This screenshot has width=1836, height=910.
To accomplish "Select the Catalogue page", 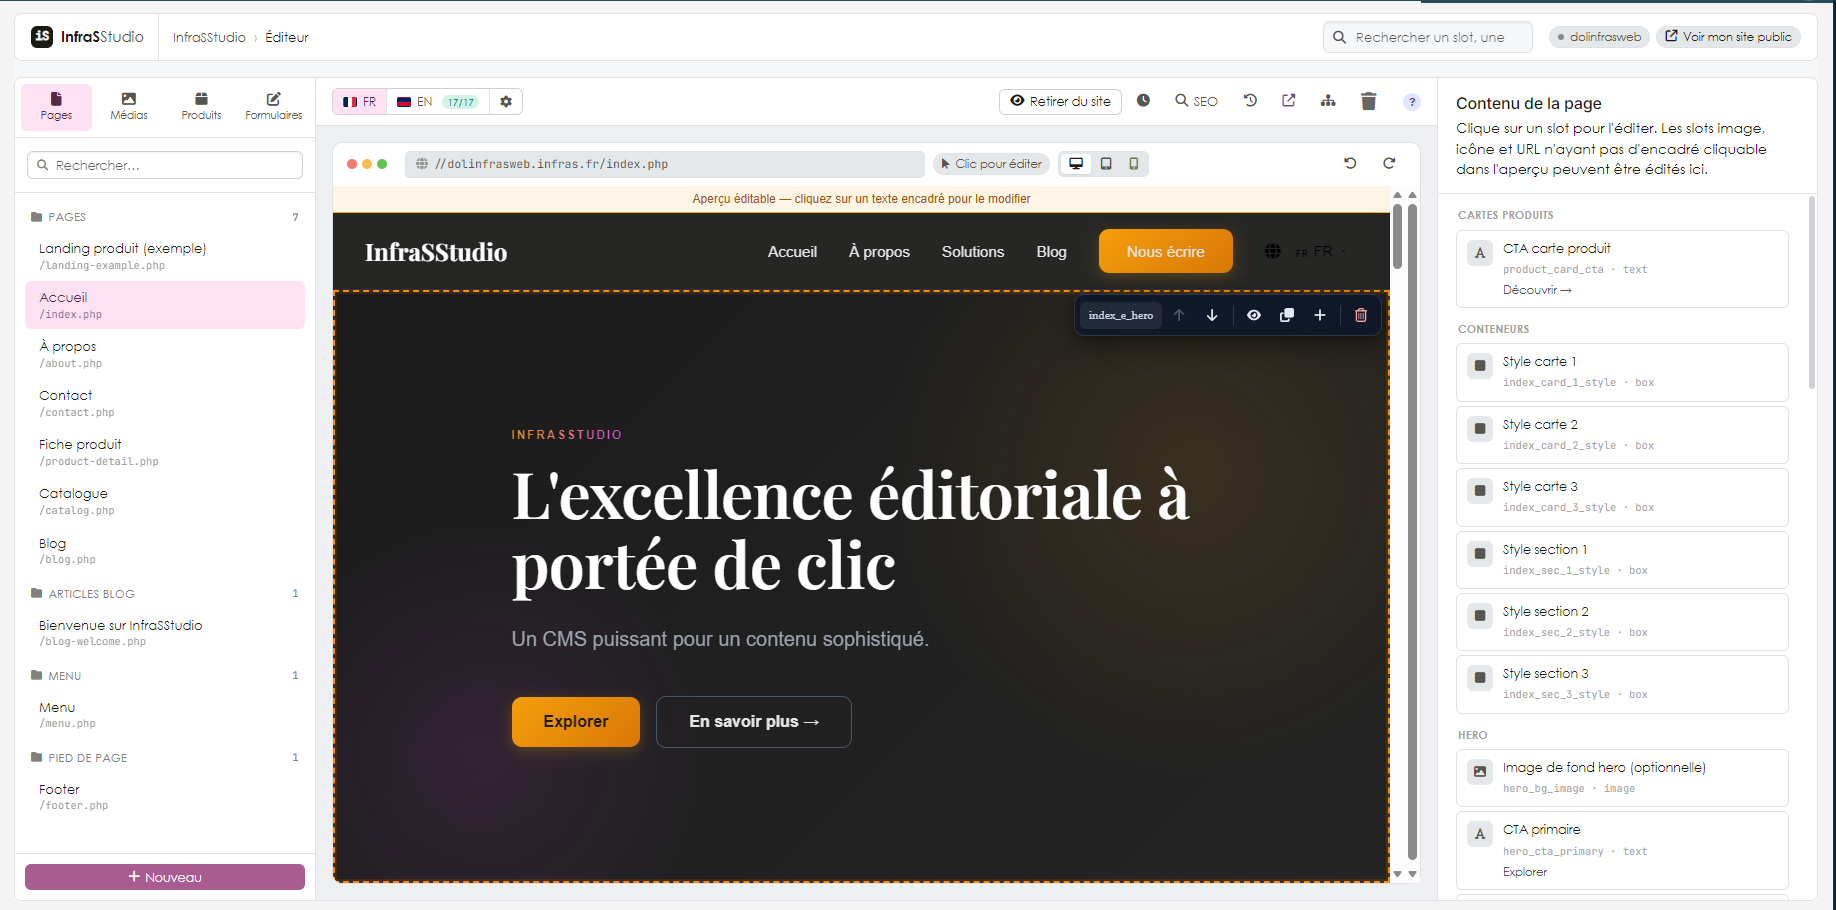I will click(165, 501).
